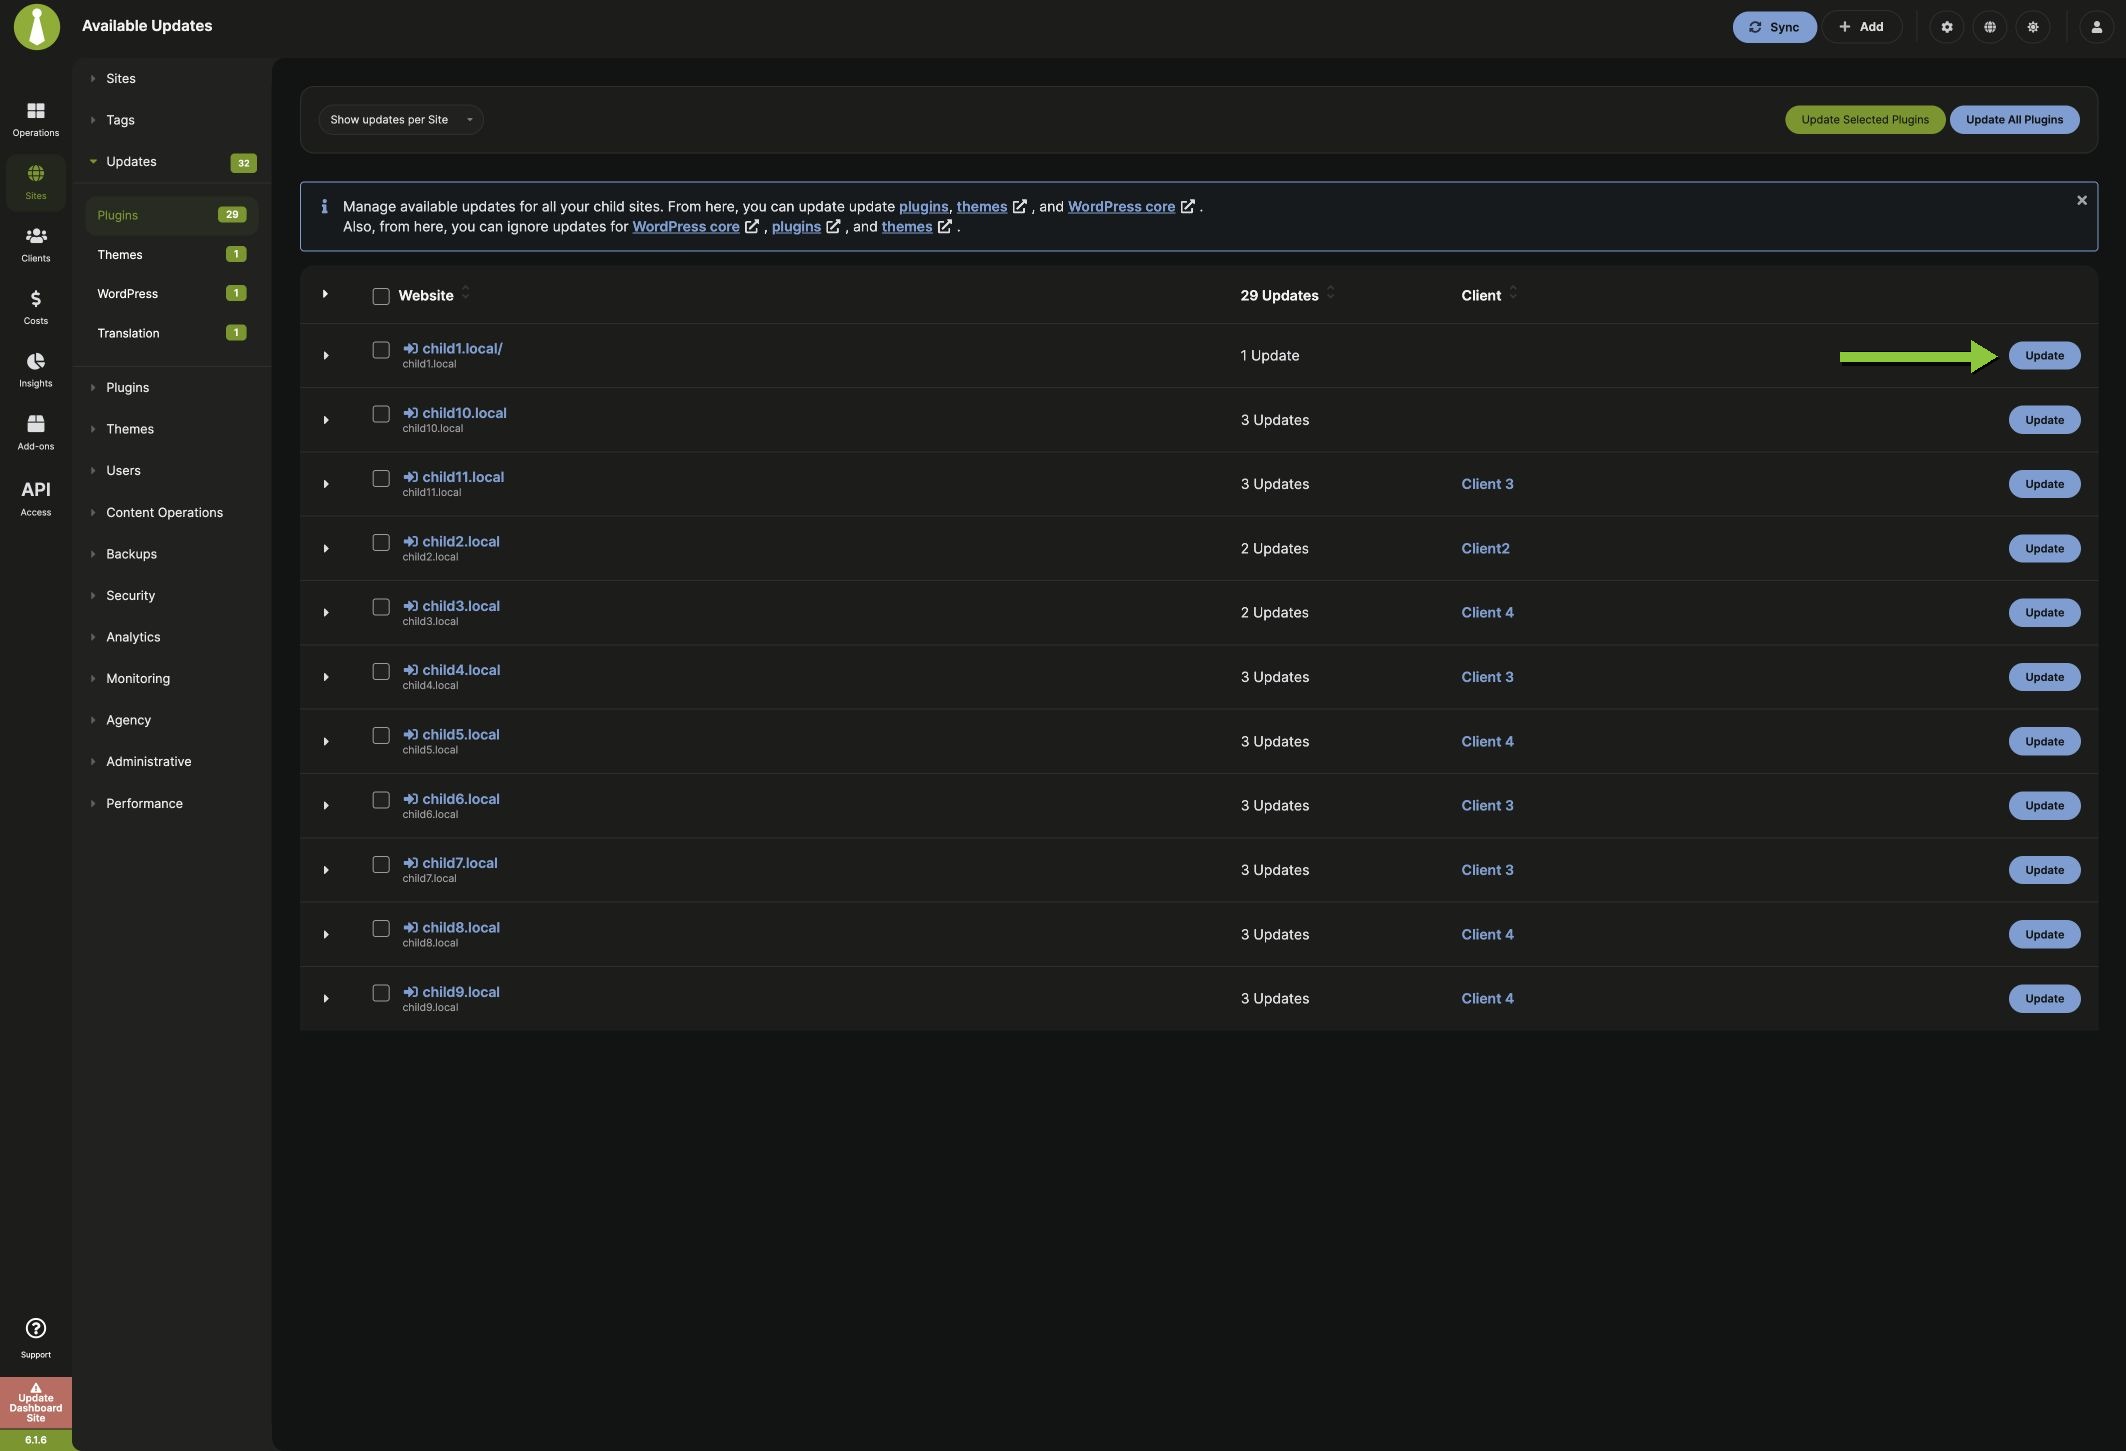Screen dimensions: 2126x1451
Task: Click Update Selected Plugins button
Action: (x=1865, y=120)
